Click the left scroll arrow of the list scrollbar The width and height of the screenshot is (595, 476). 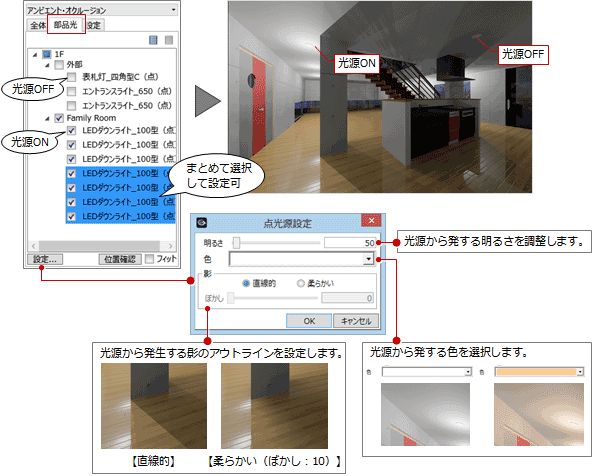click(33, 246)
